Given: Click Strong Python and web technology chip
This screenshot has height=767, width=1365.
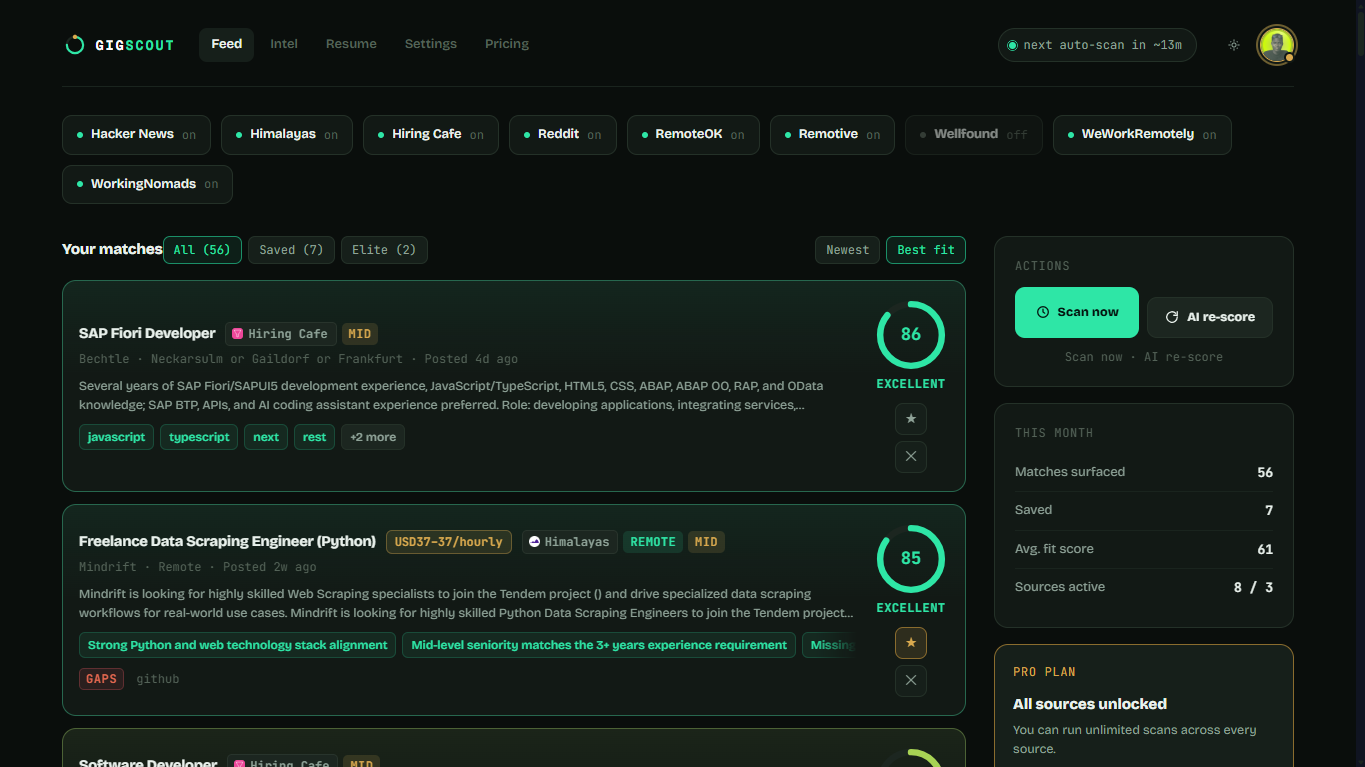Looking at the screenshot, I should pos(237,645).
